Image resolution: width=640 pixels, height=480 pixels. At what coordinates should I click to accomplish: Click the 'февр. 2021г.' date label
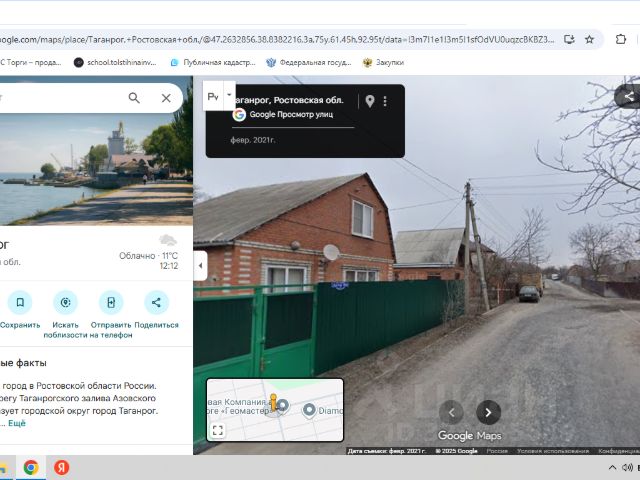[253, 140]
